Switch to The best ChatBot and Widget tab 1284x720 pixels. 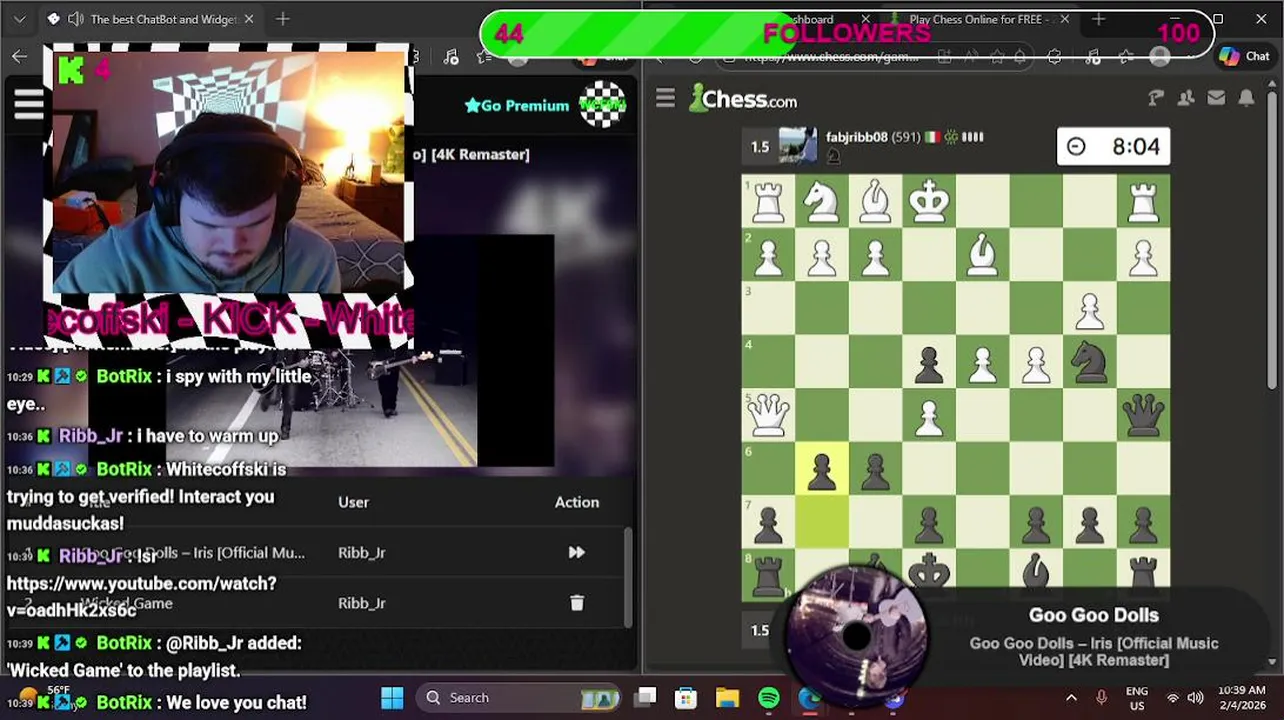(150, 19)
